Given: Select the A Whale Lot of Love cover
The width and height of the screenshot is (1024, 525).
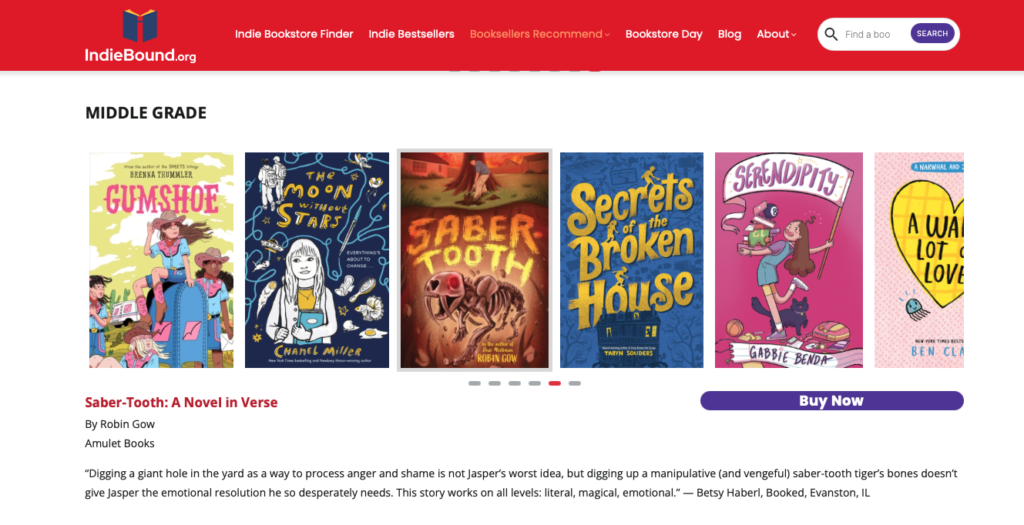Looking at the screenshot, I should pos(919,260).
